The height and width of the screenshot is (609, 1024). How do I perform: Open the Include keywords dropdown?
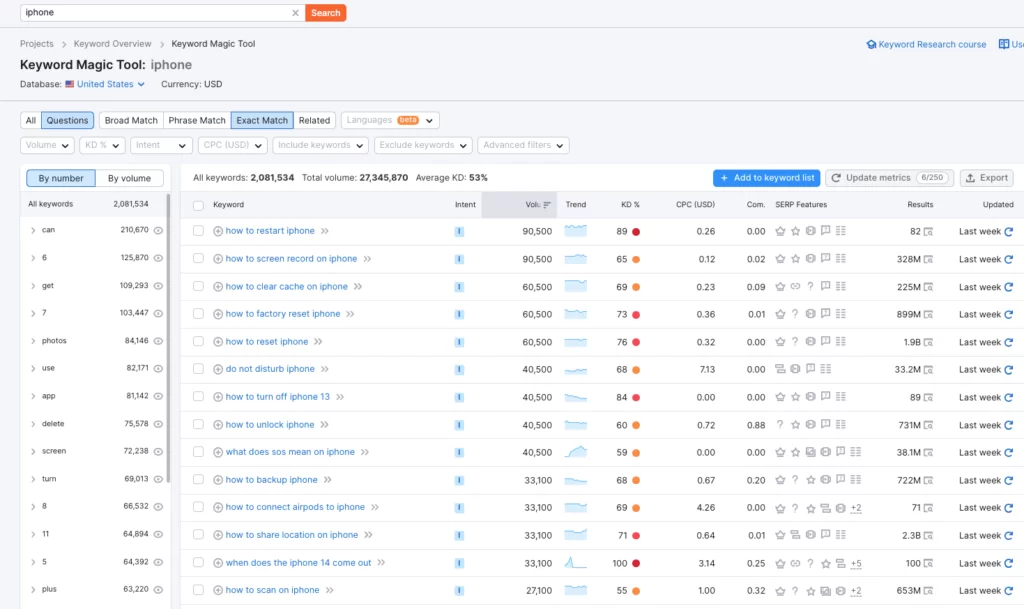(321, 145)
